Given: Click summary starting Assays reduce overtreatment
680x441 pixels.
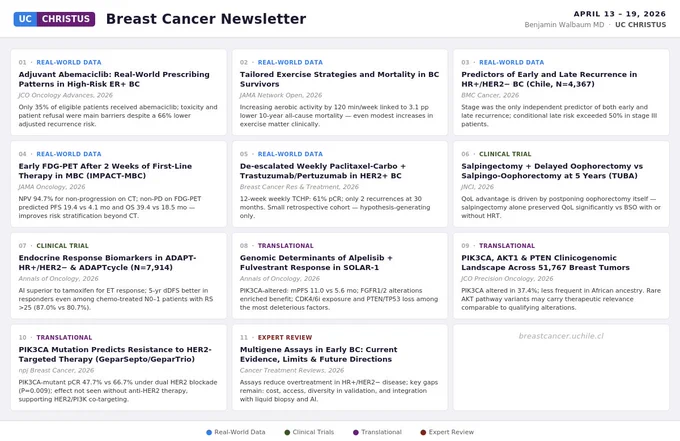Looking at the screenshot, I should 339,391.
